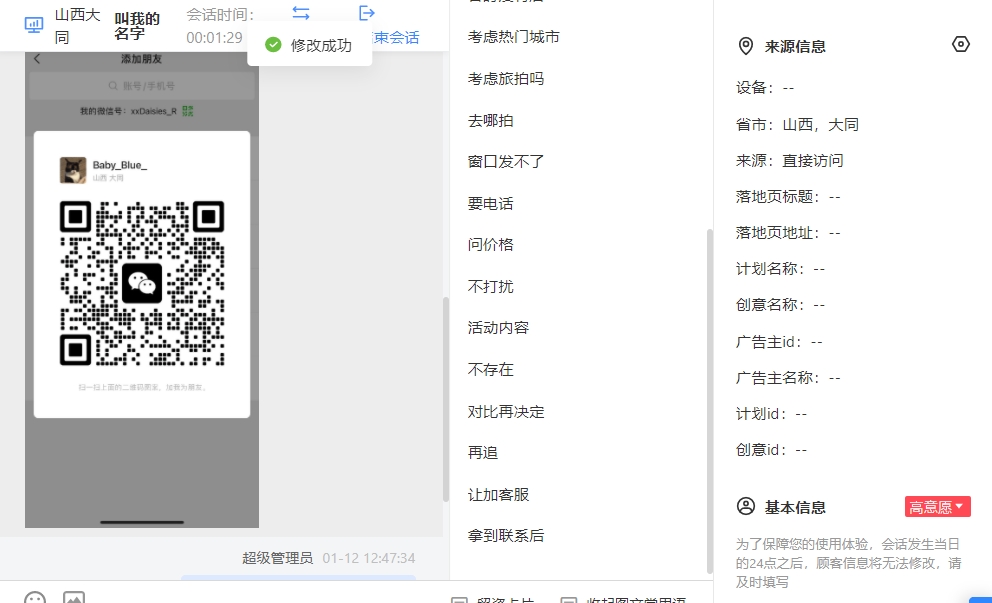The image size is (992, 603).
Task: Click the 落地页地址 row
Action: (x=788, y=233)
